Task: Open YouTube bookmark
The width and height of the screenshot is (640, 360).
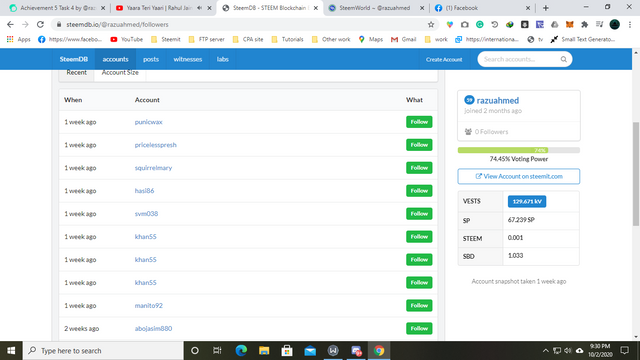Action: coord(127,39)
